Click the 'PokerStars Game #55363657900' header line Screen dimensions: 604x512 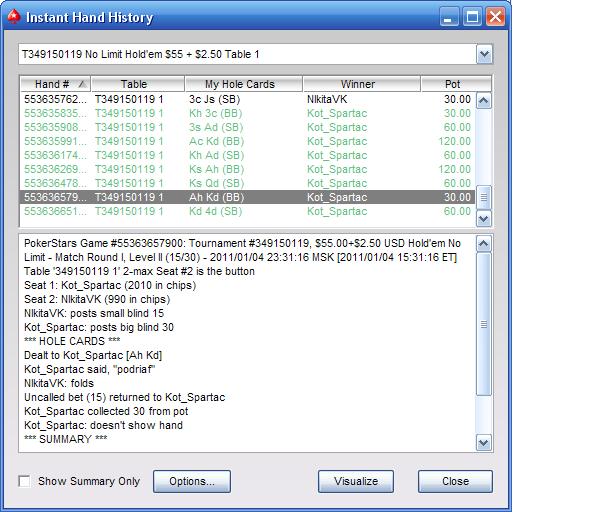pyautogui.click(x=242, y=243)
